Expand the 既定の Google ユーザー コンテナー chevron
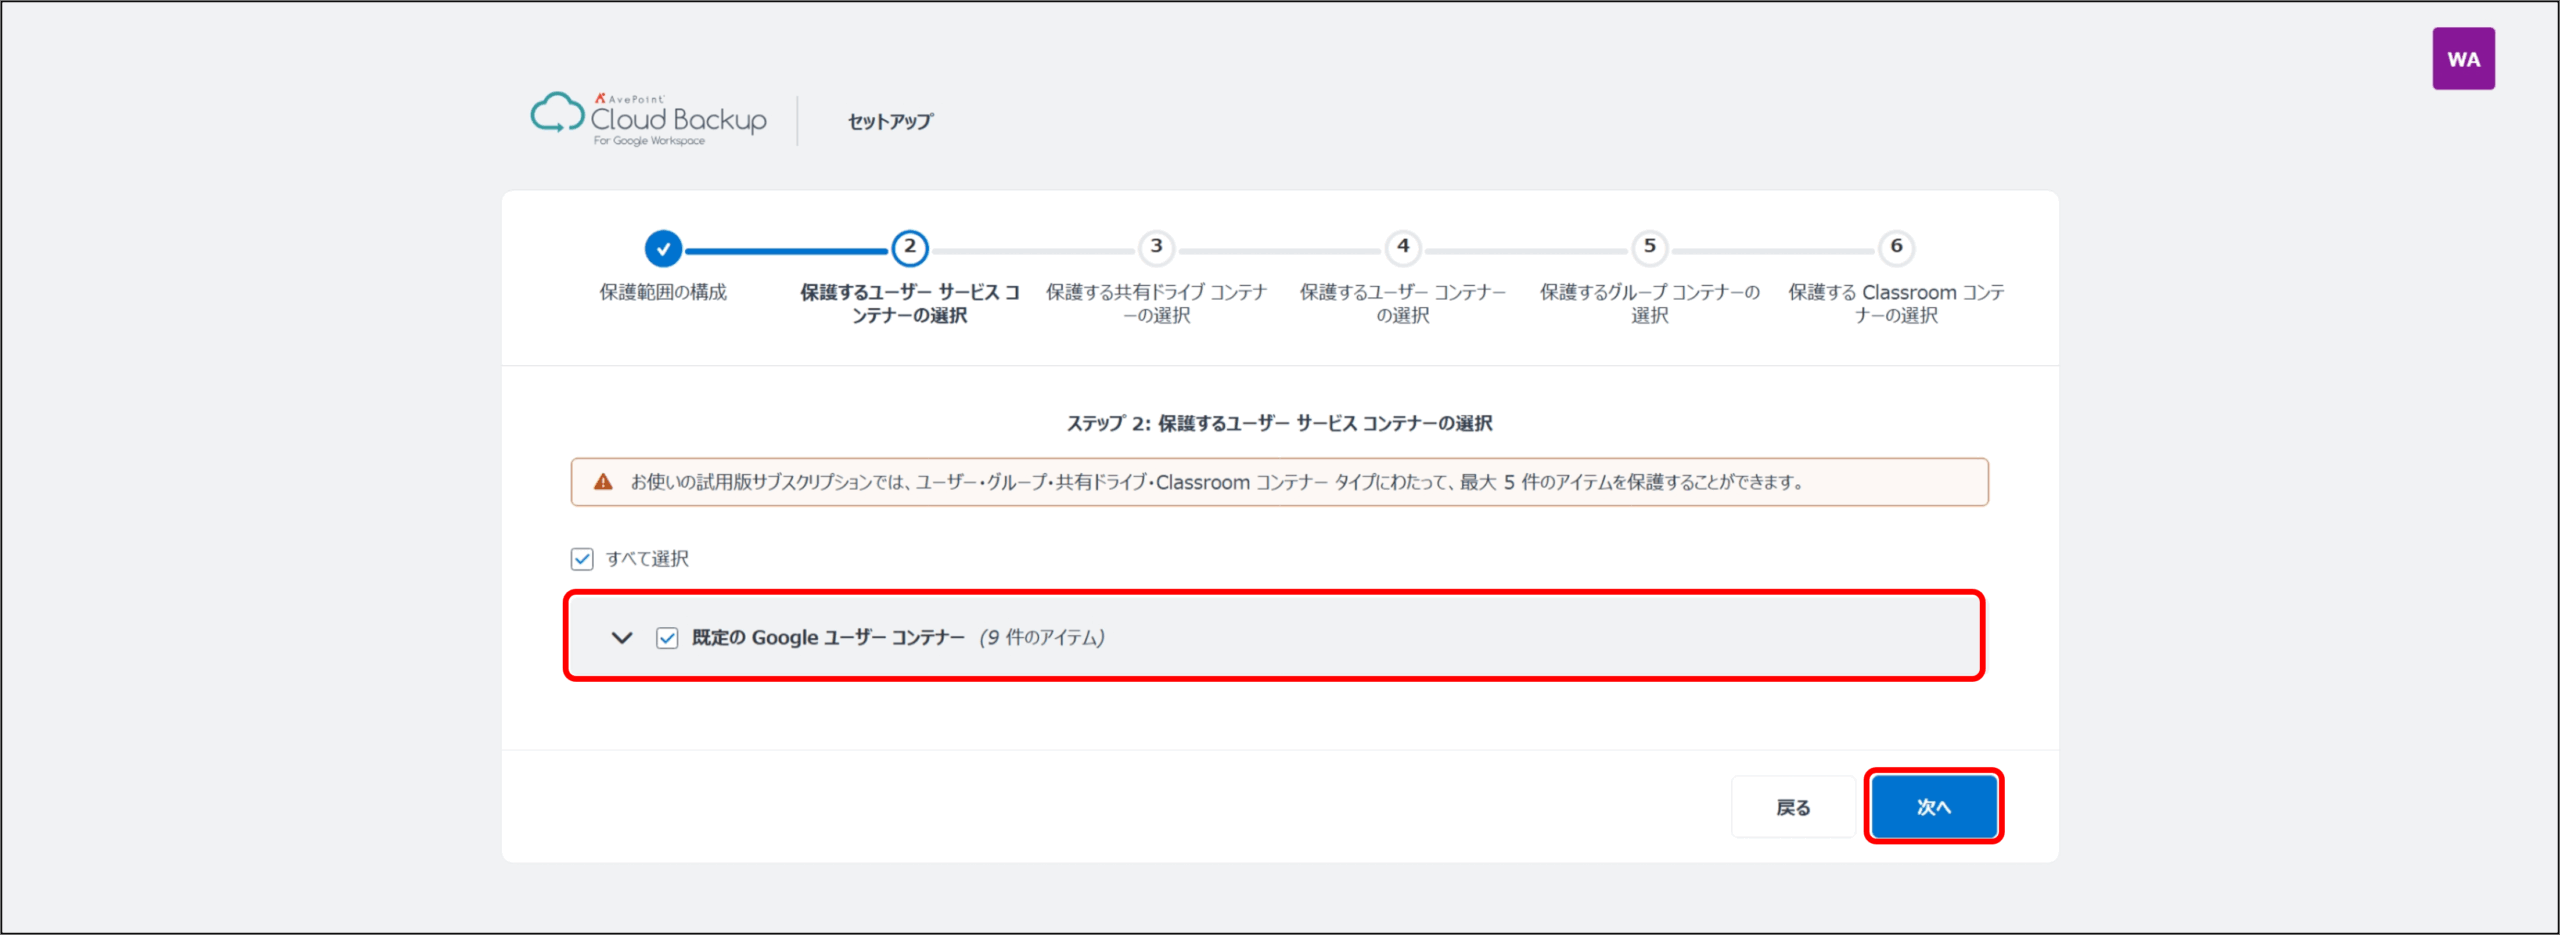Image resolution: width=2560 pixels, height=935 pixels. click(x=622, y=638)
